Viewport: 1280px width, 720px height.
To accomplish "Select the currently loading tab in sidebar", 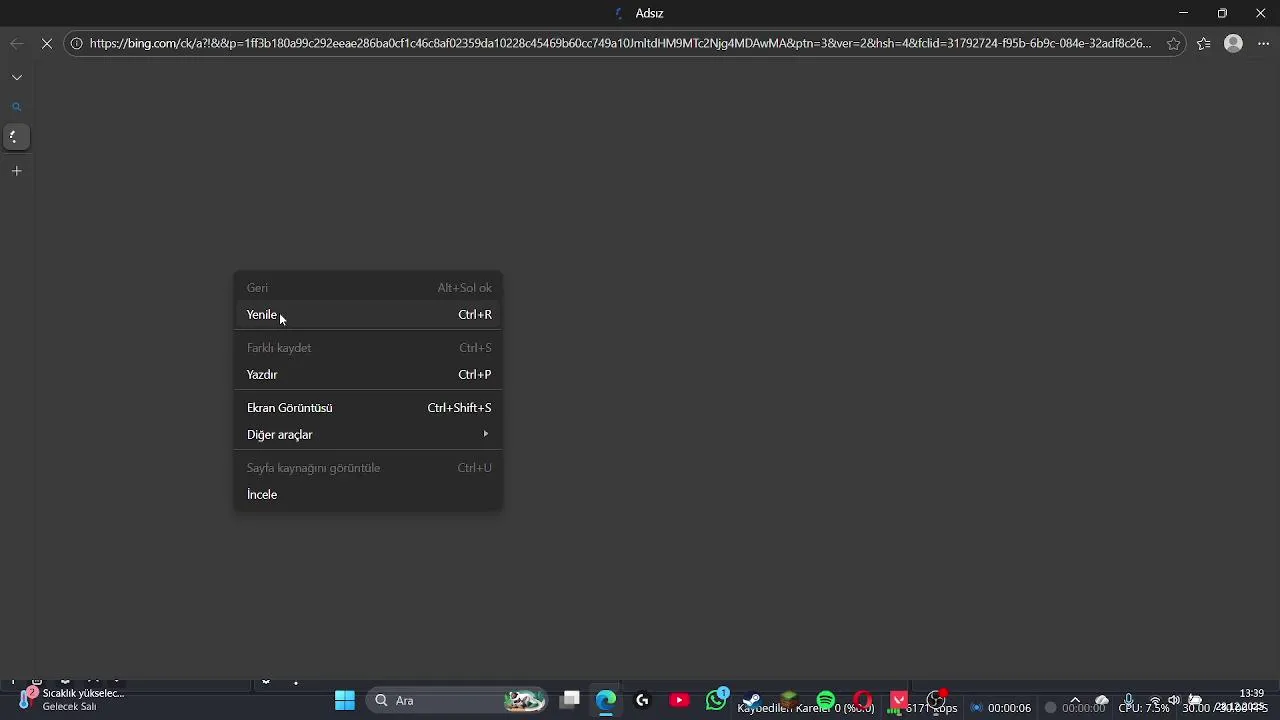I will (x=15, y=137).
